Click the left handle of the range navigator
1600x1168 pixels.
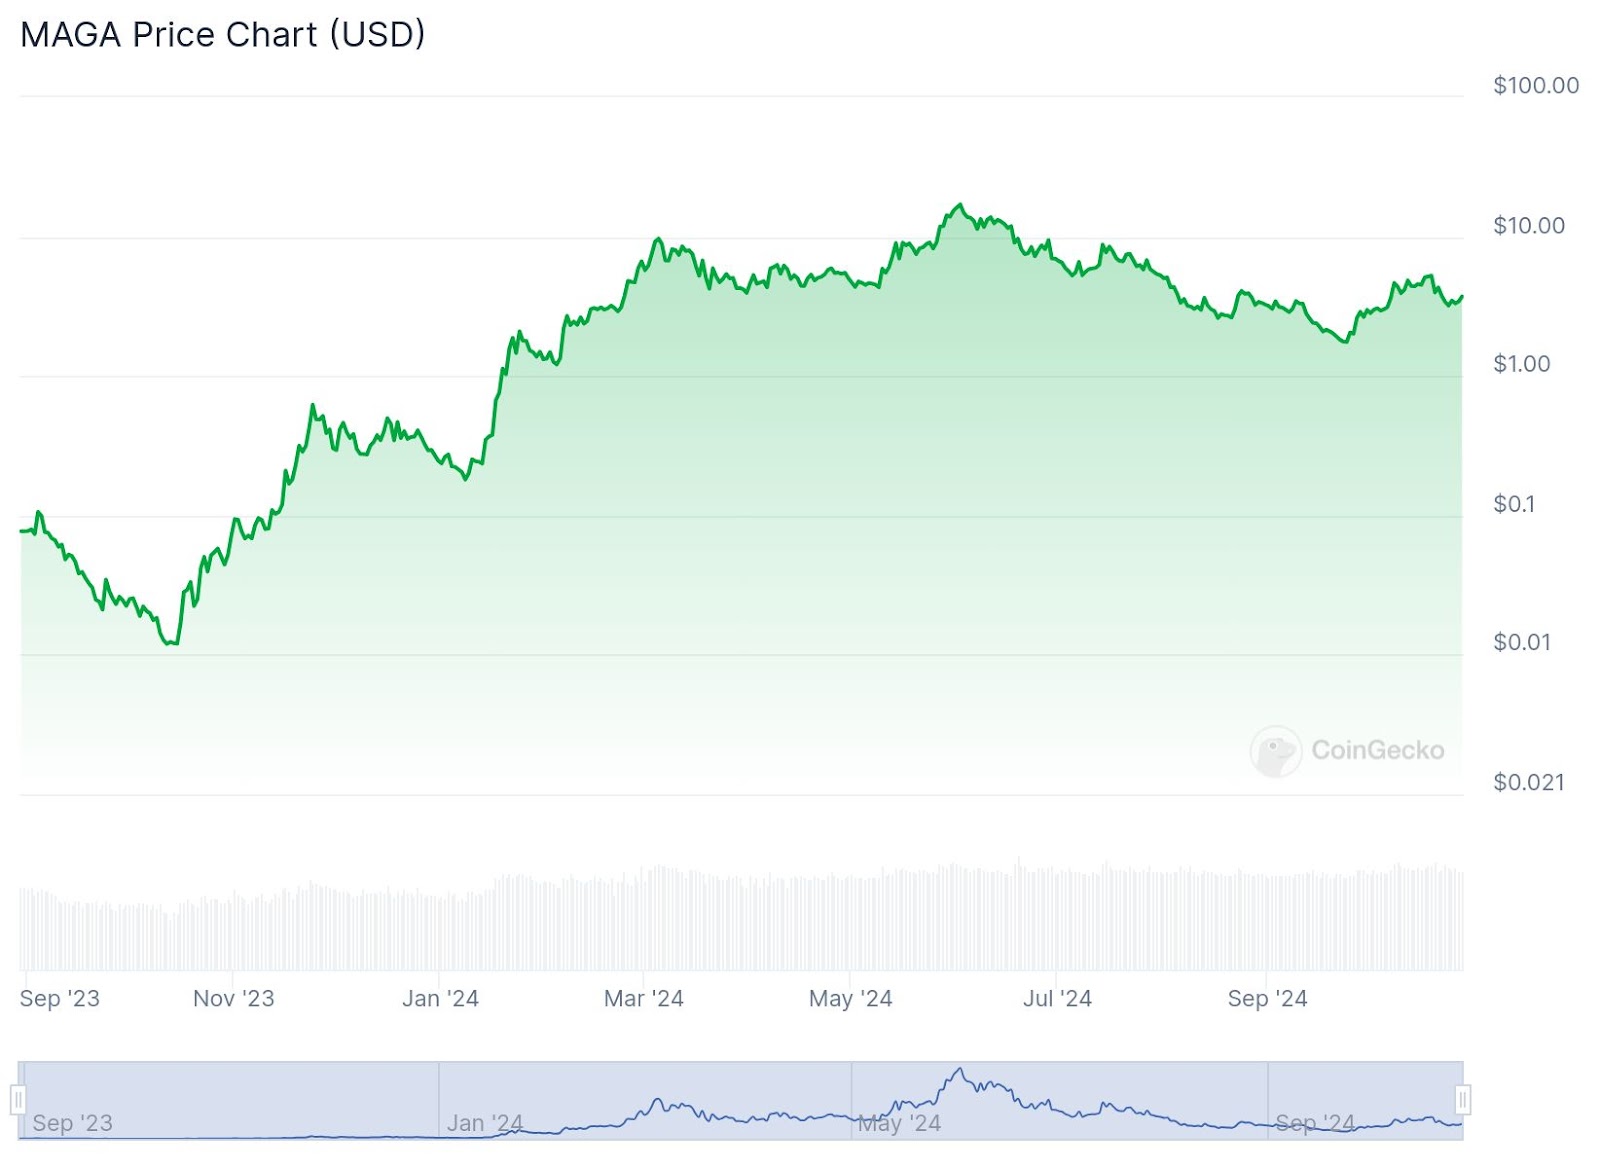coord(18,1100)
